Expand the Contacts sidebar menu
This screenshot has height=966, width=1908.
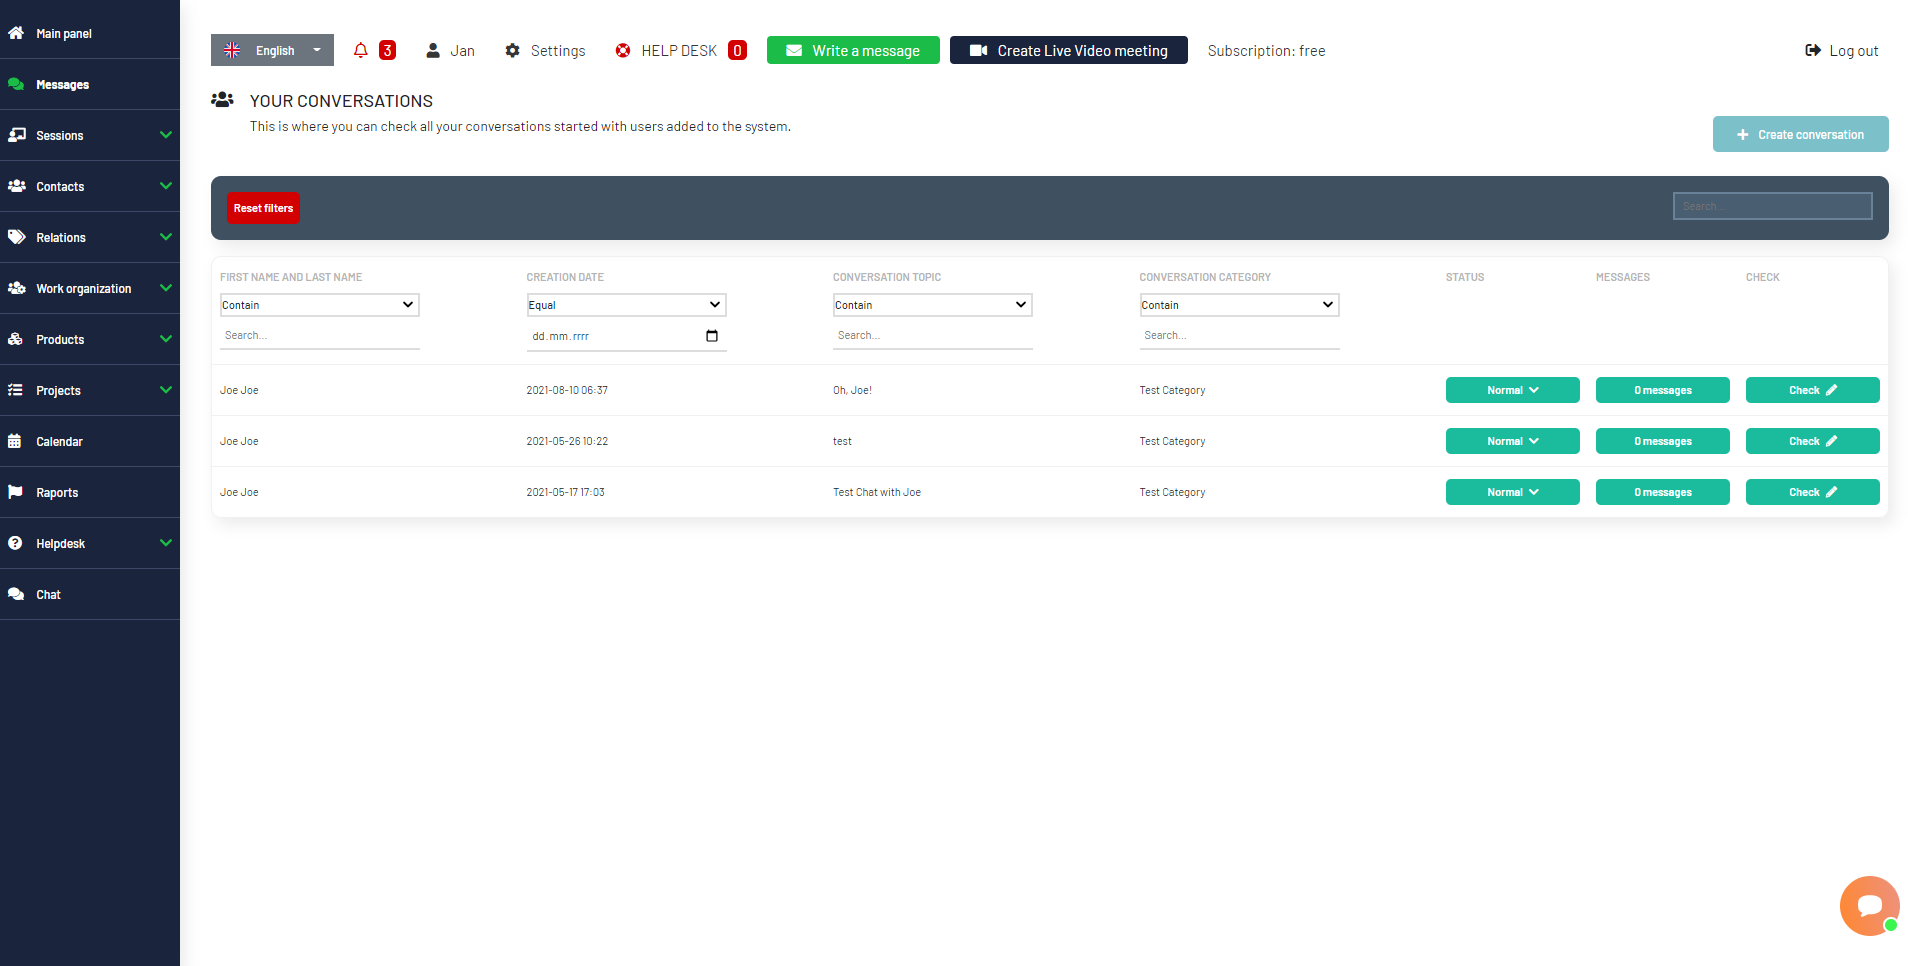pos(60,186)
